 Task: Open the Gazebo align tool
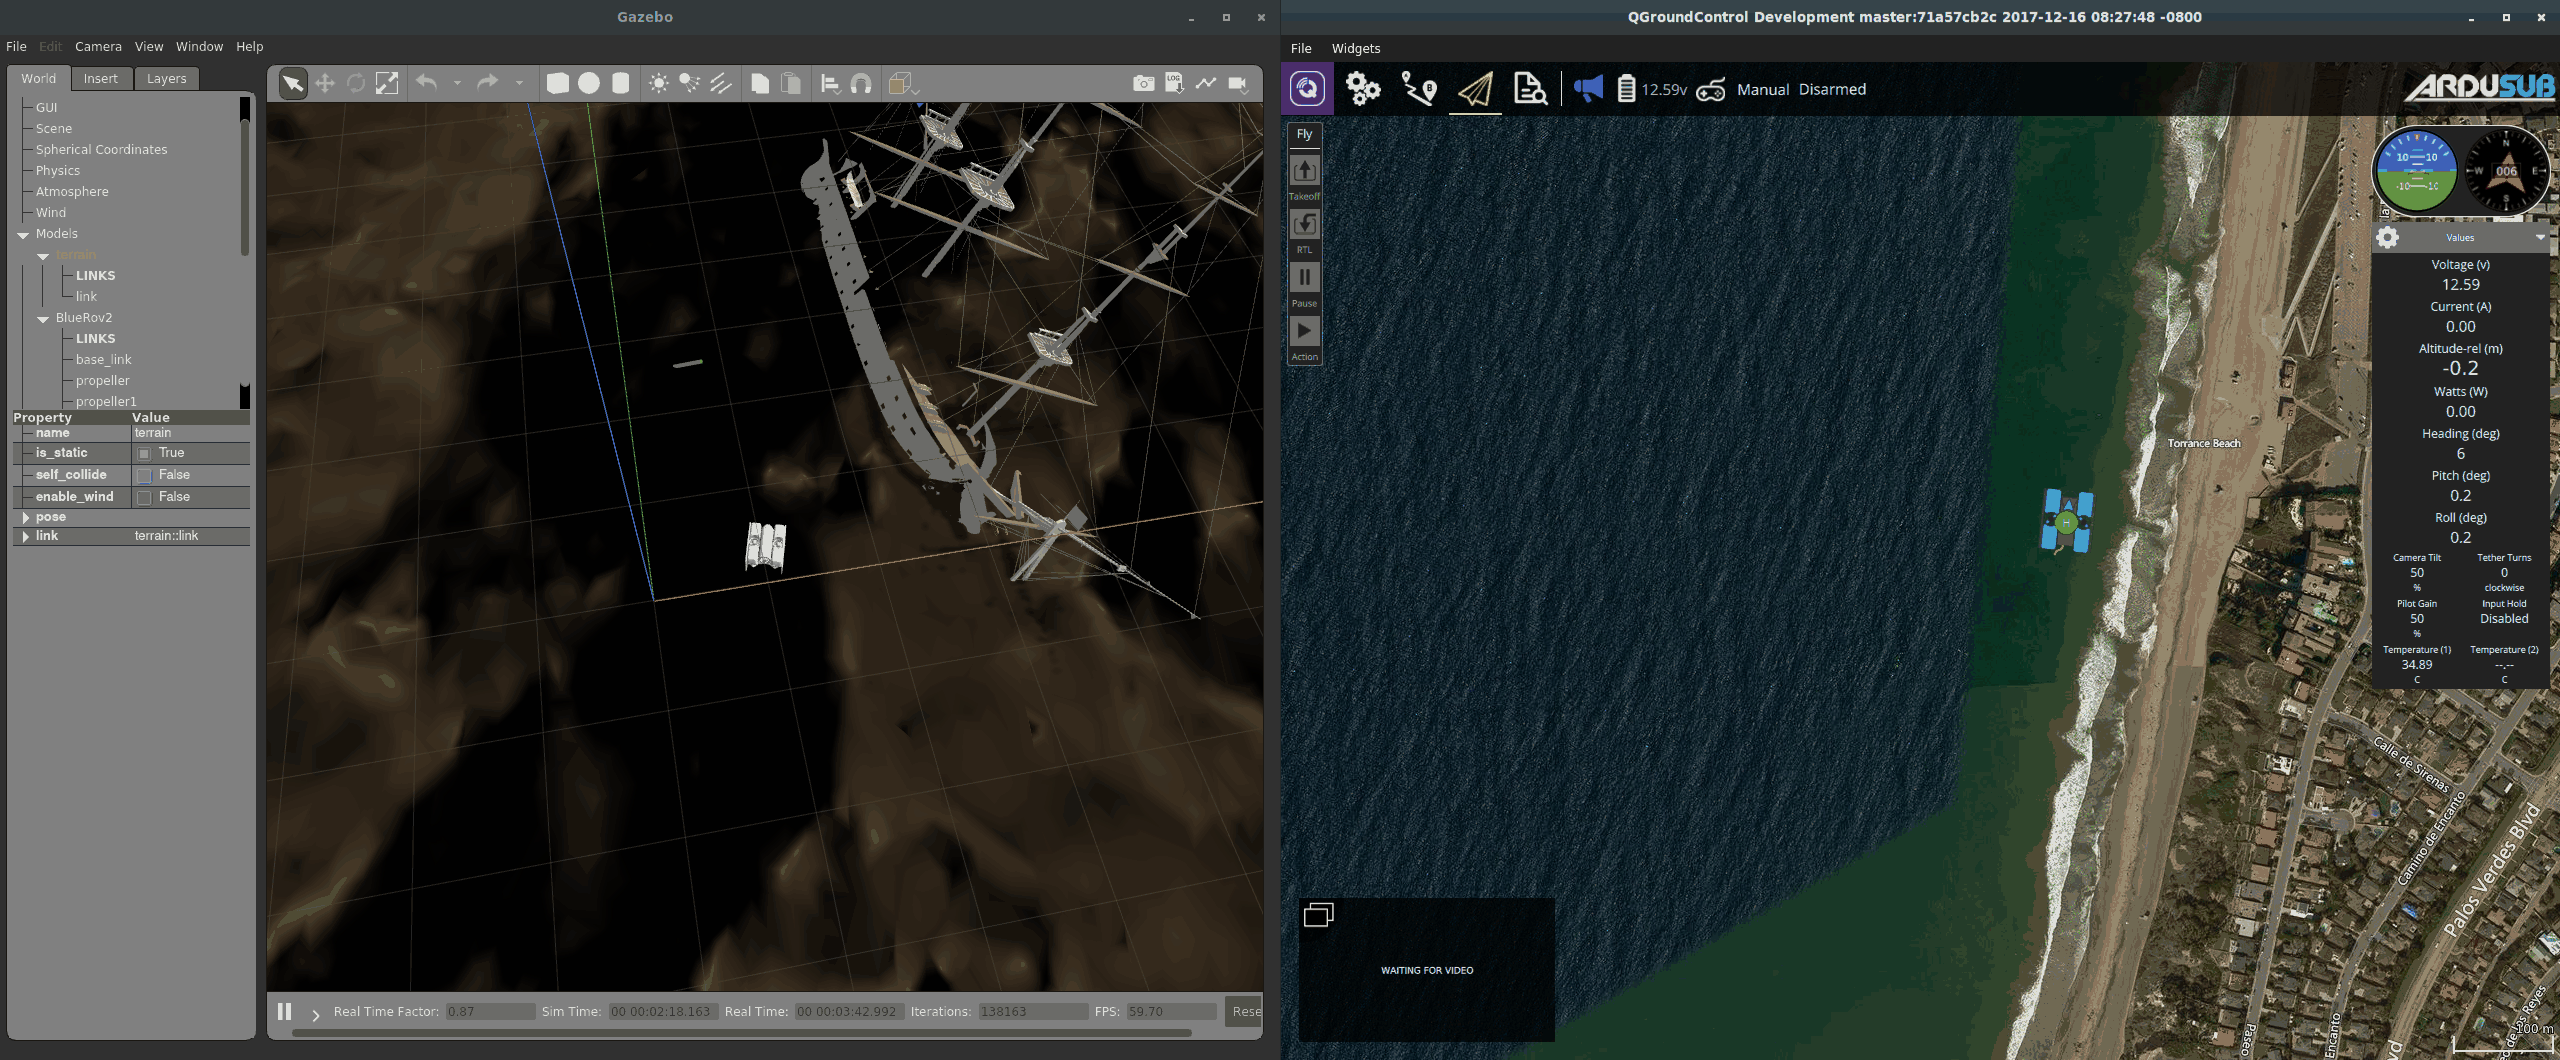[x=830, y=84]
